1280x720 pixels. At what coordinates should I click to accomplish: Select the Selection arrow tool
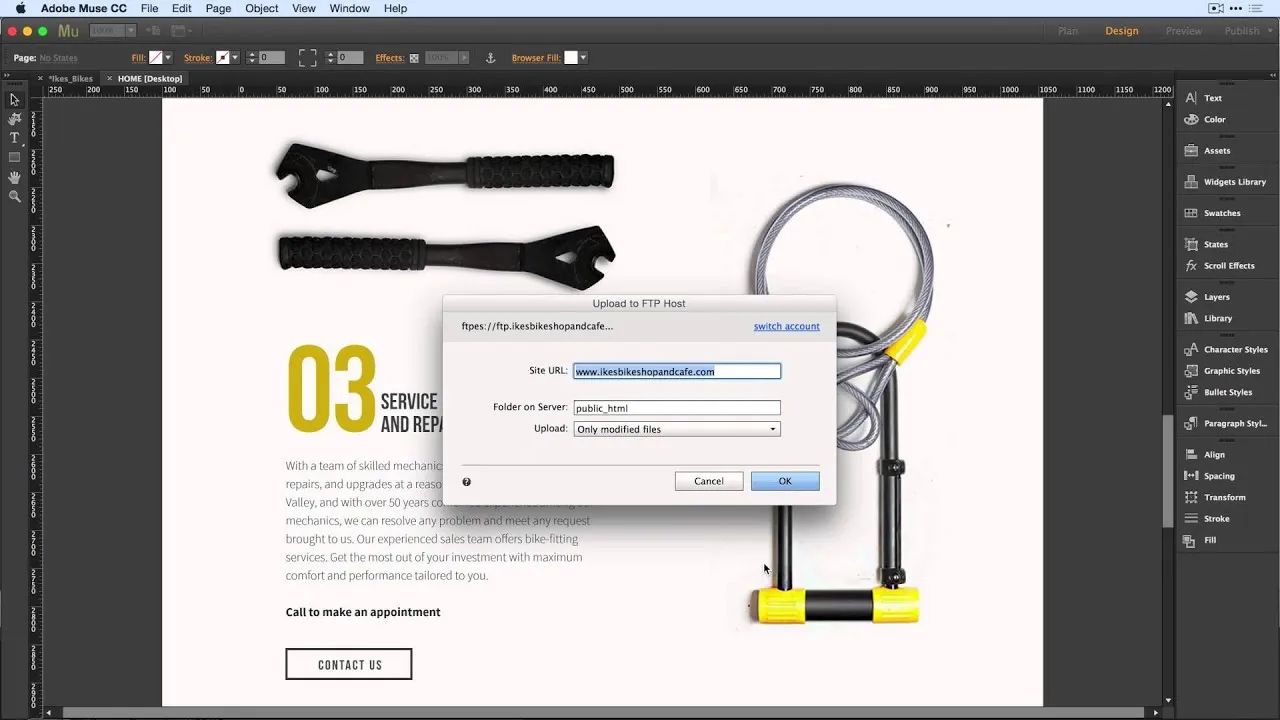[x=14, y=99]
